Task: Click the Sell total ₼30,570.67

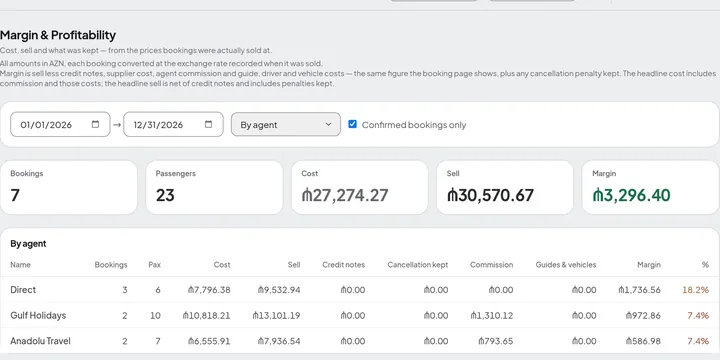Action: click(490, 195)
